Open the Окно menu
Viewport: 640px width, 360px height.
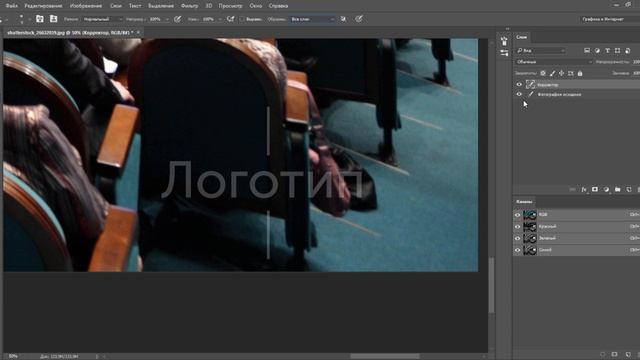pos(256,6)
